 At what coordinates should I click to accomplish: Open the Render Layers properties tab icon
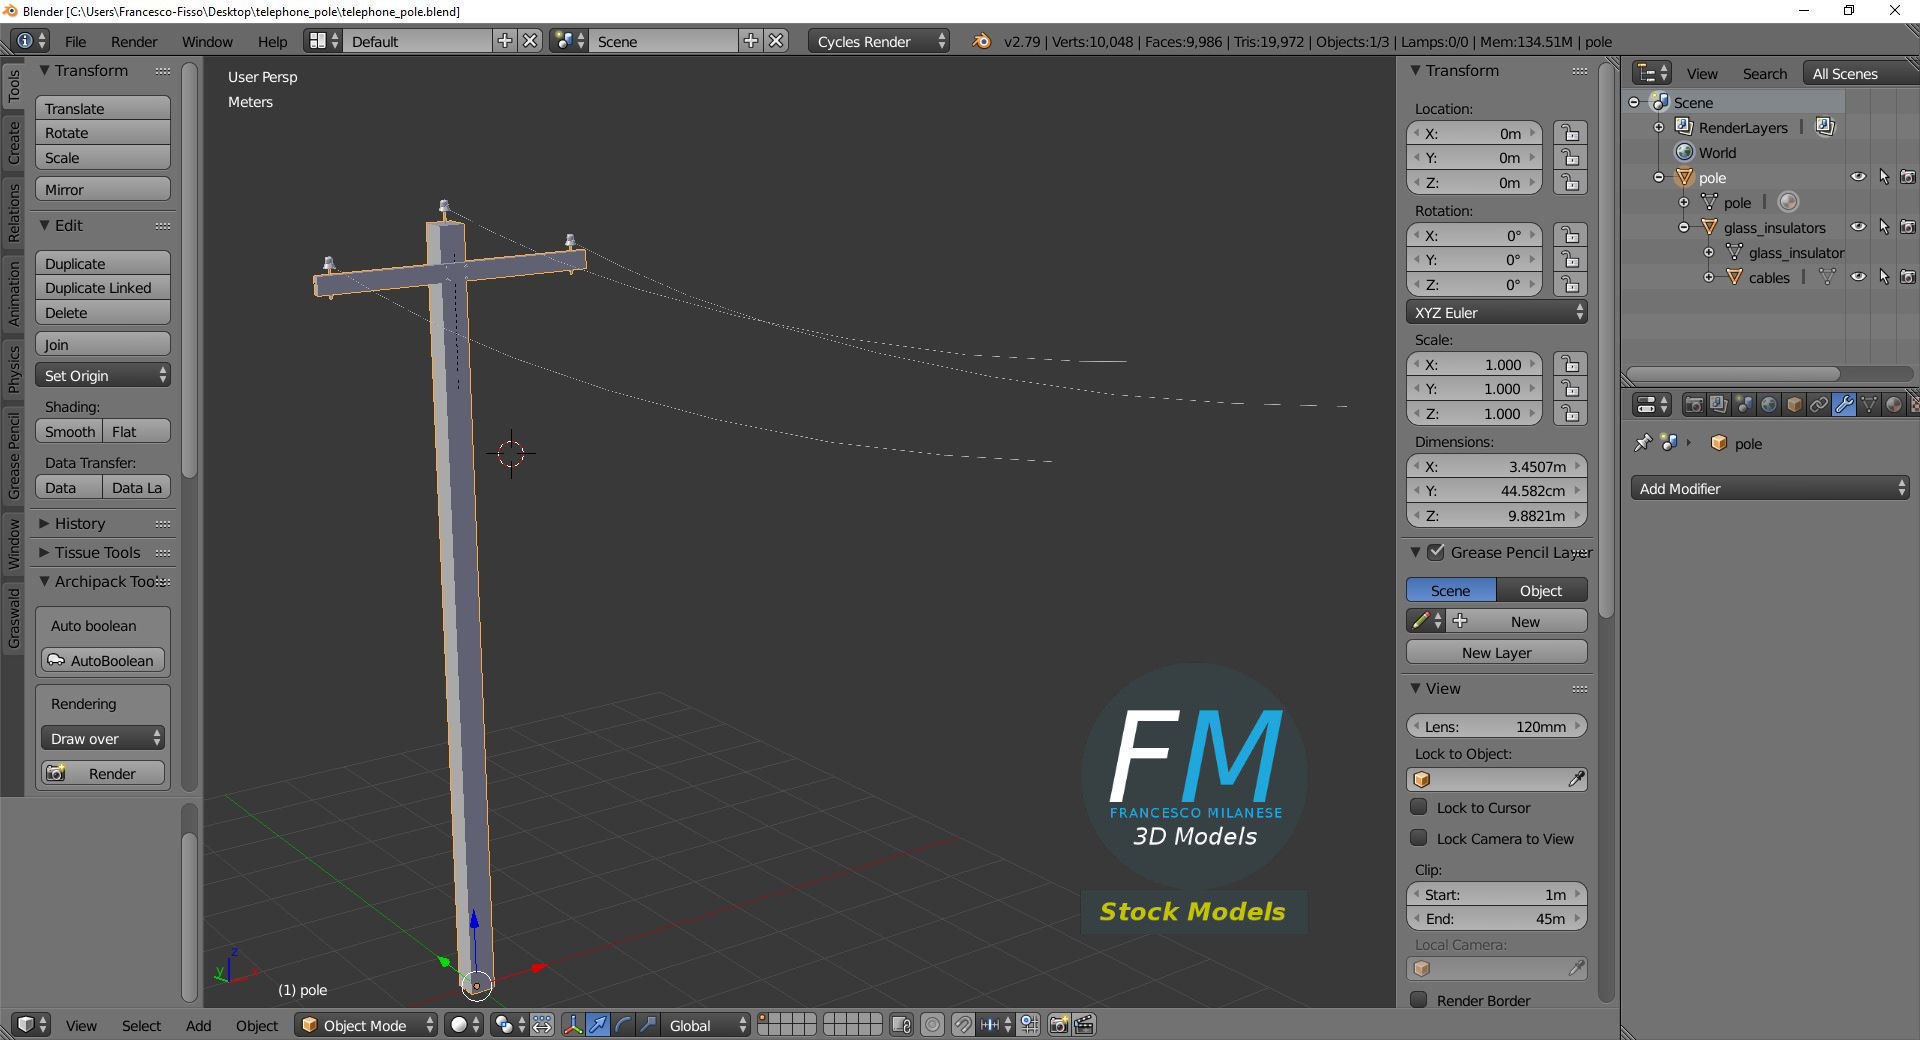(x=1719, y=405)
